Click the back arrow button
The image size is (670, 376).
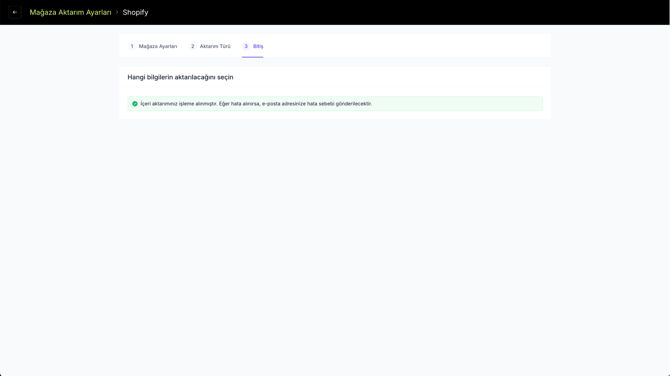point(15,12)
